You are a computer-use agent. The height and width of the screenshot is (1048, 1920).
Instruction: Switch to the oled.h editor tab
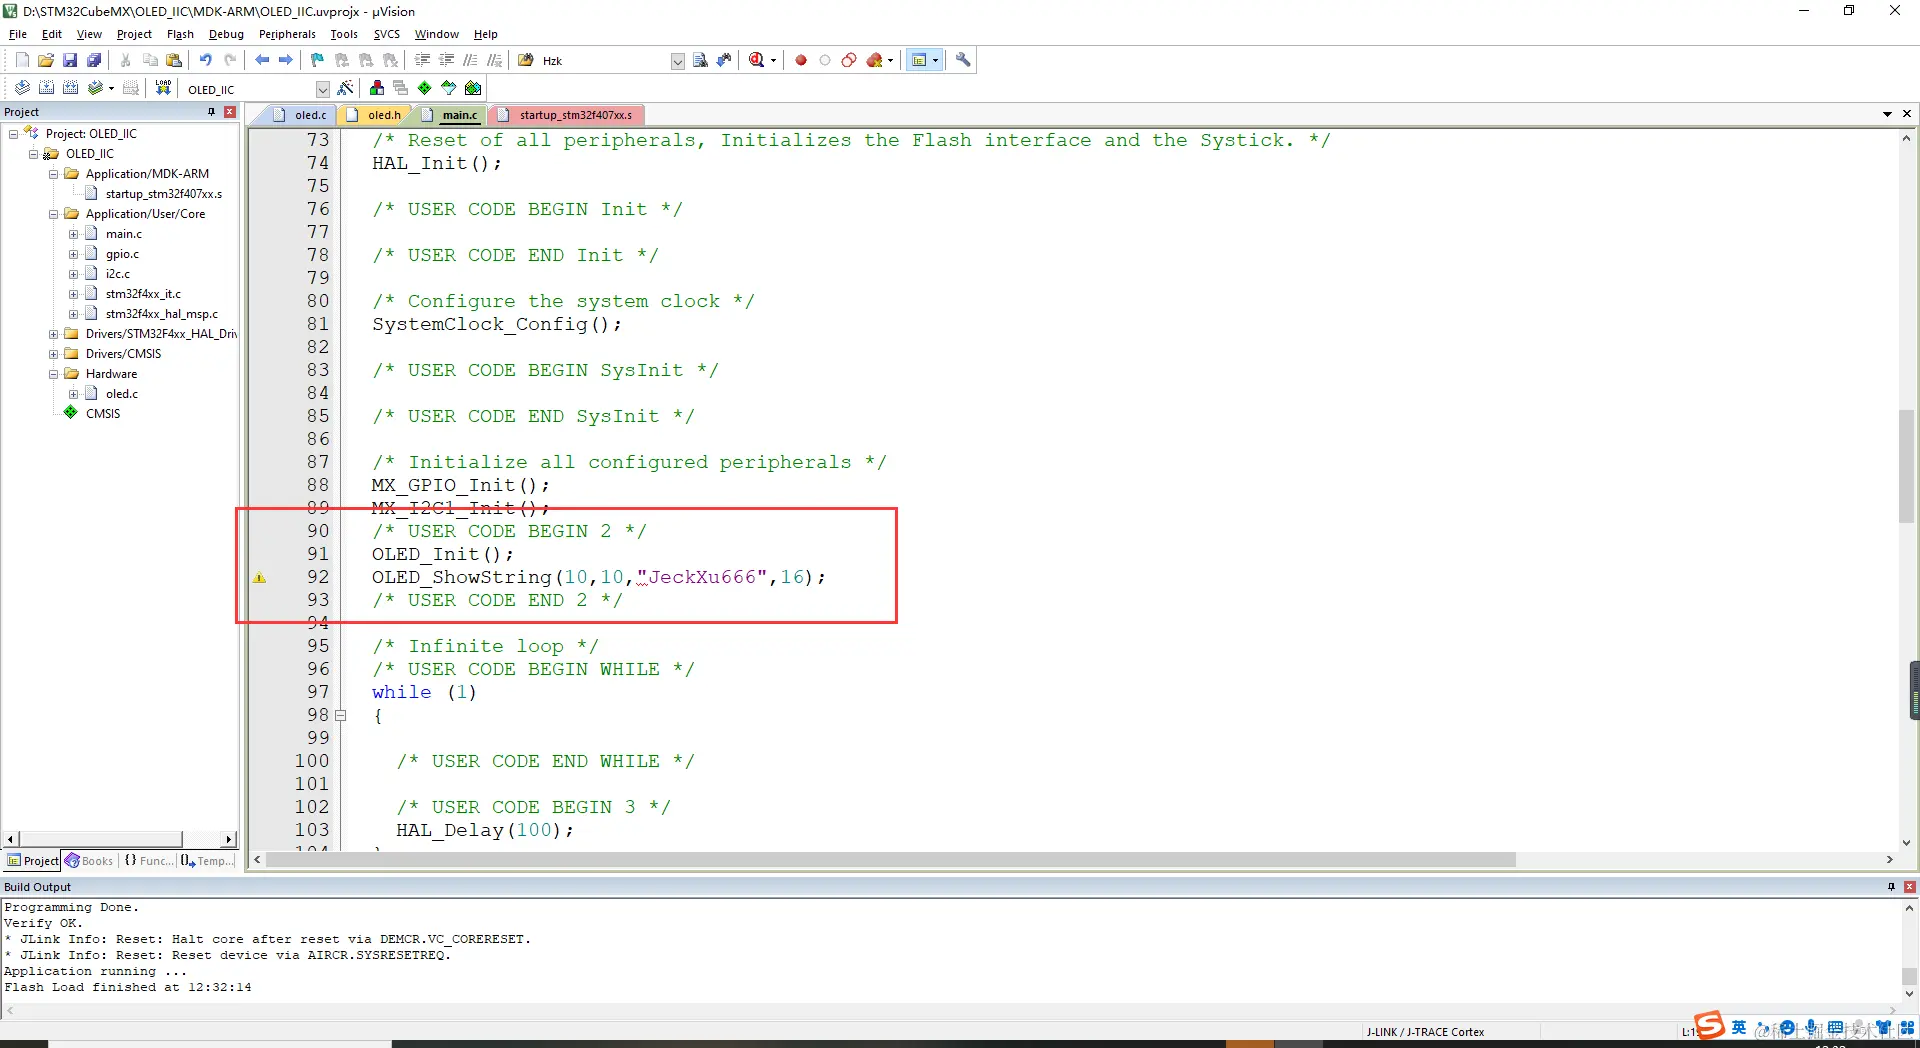pyautogui.click(x=374, y=115)
